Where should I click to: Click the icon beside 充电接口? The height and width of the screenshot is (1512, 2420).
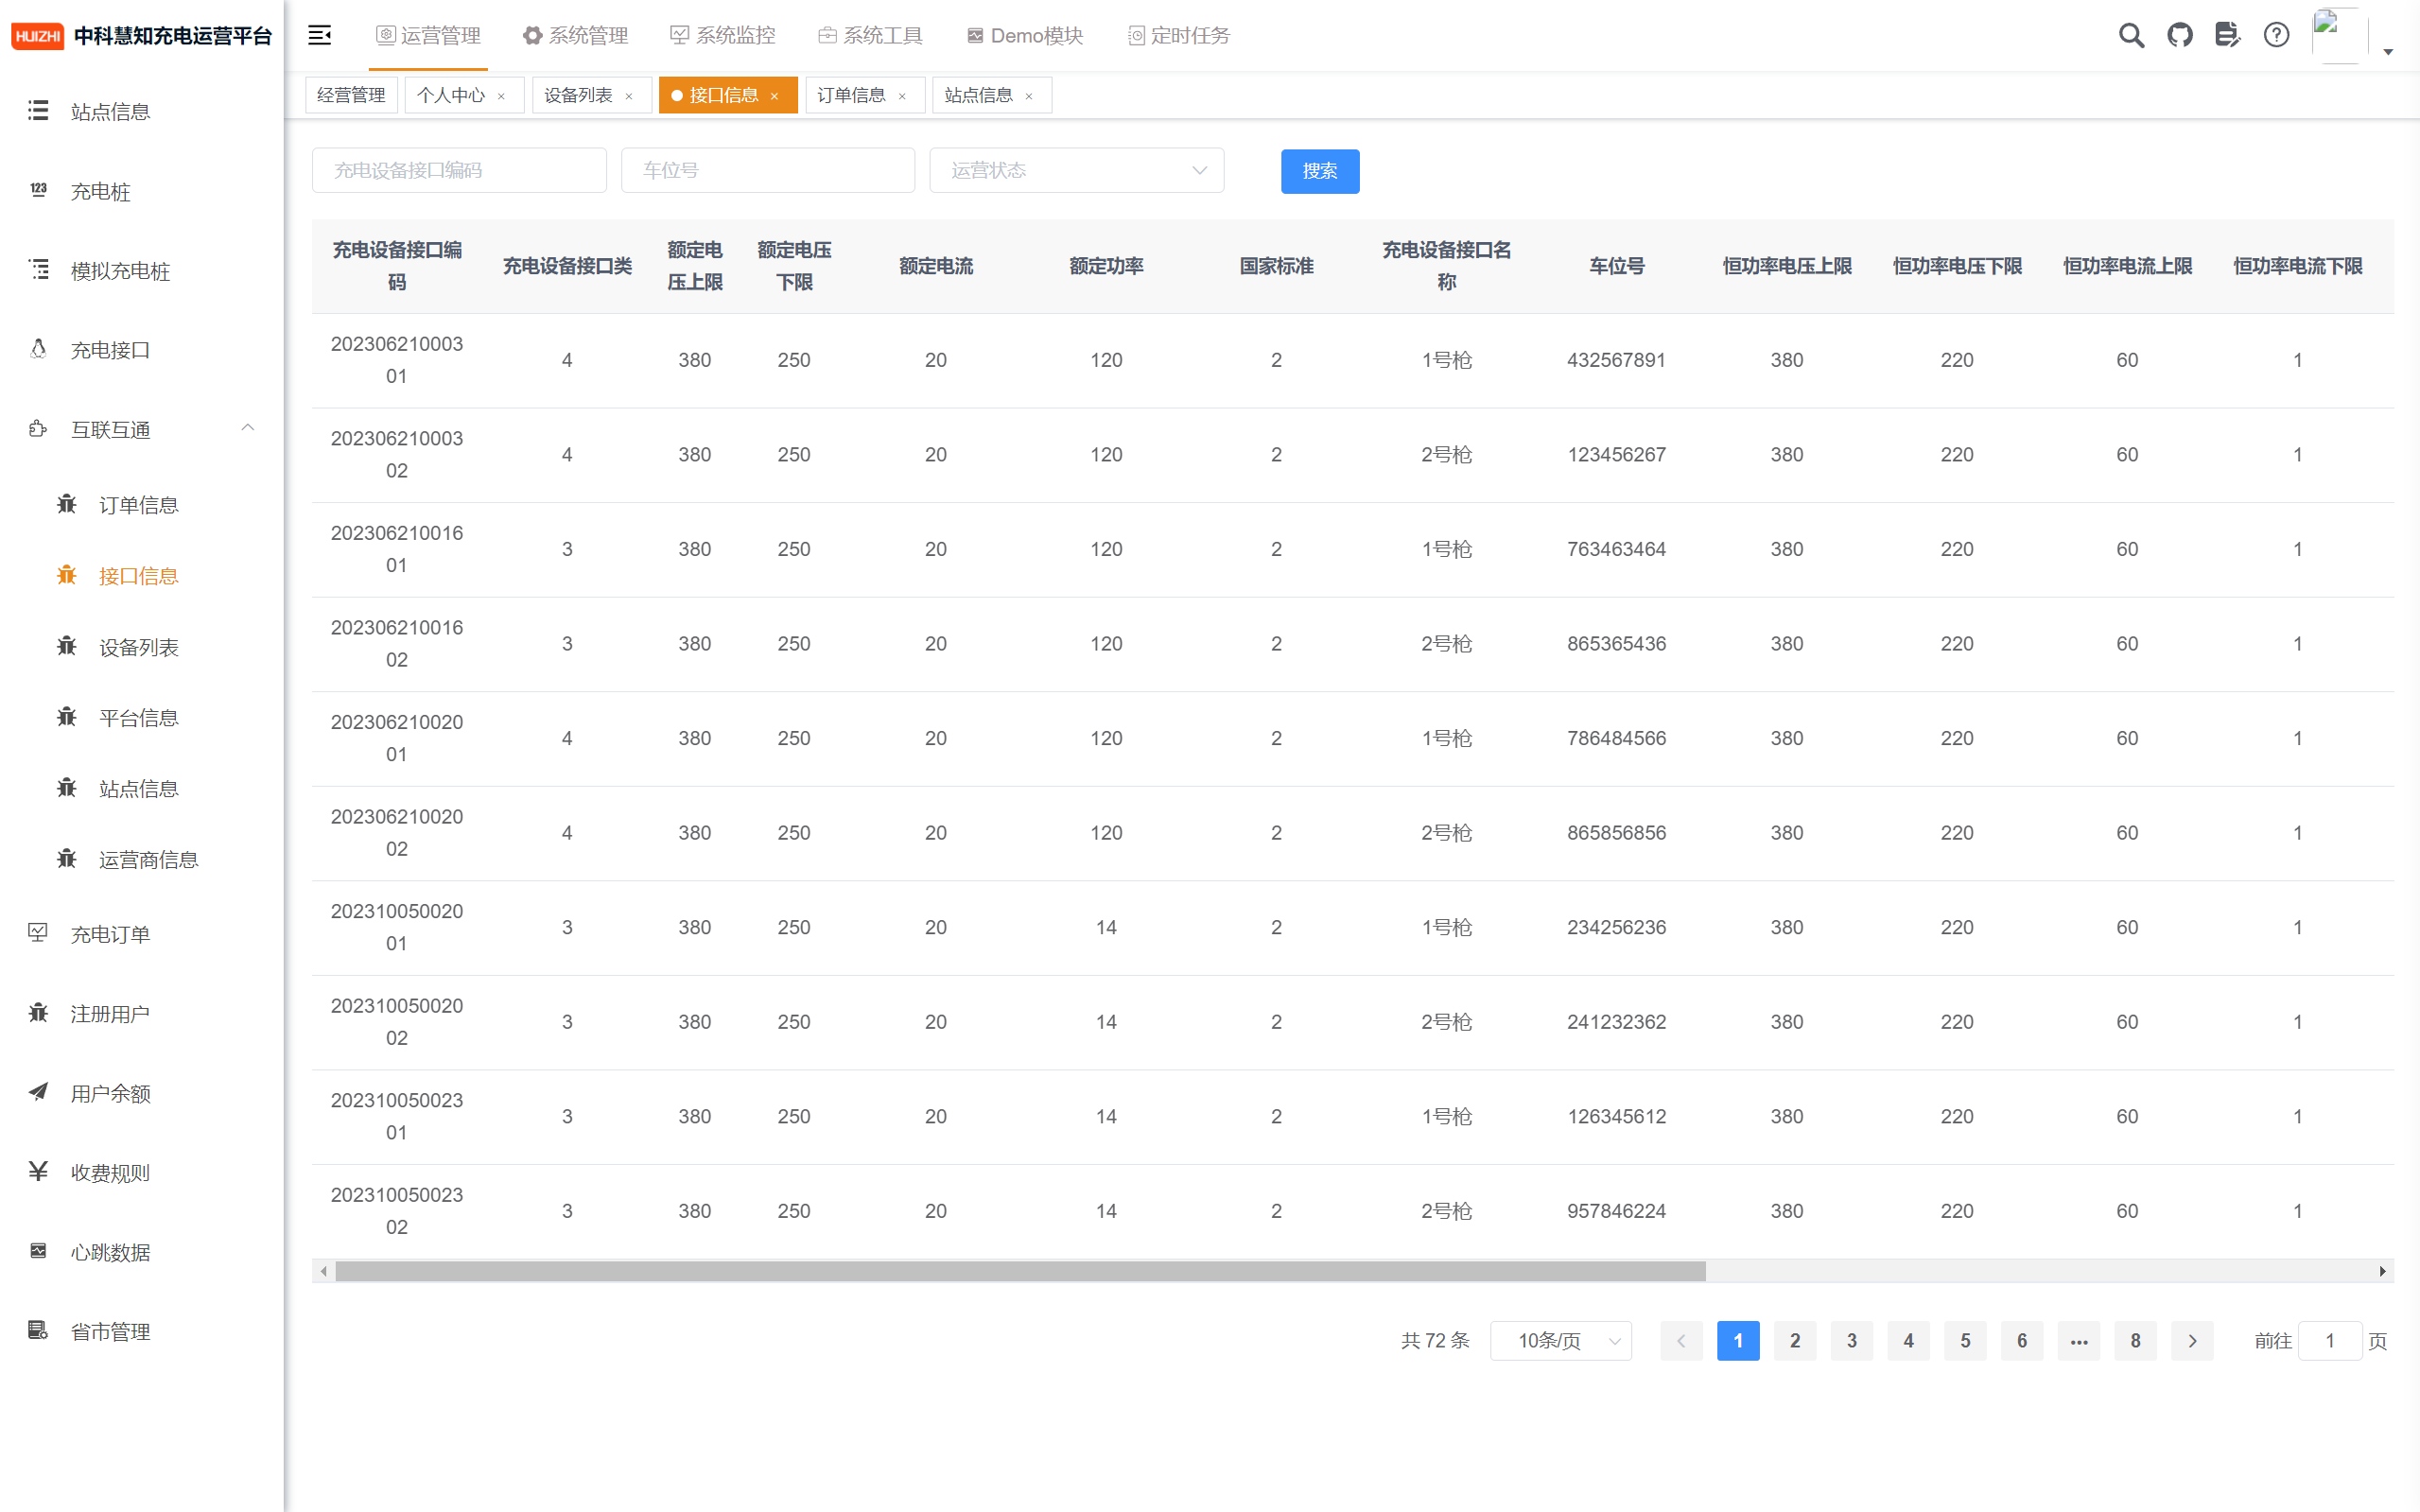[x=38, y=349]
